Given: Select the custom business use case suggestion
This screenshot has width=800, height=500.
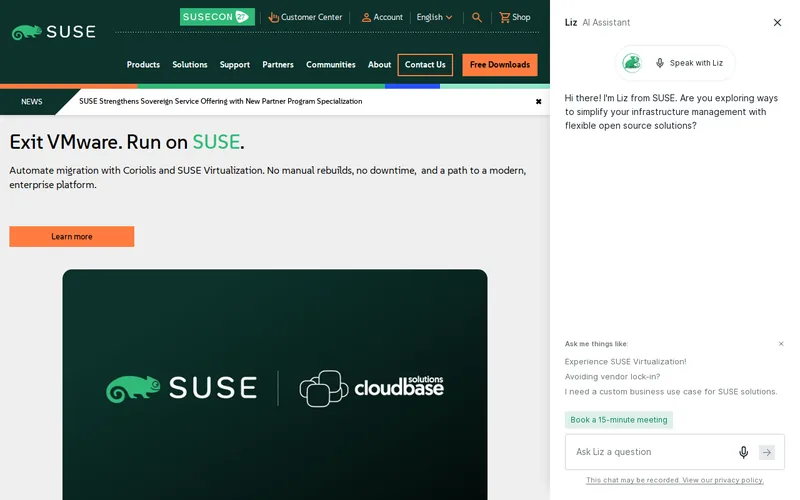Looking at the screenshot, I should click(671, 392).
